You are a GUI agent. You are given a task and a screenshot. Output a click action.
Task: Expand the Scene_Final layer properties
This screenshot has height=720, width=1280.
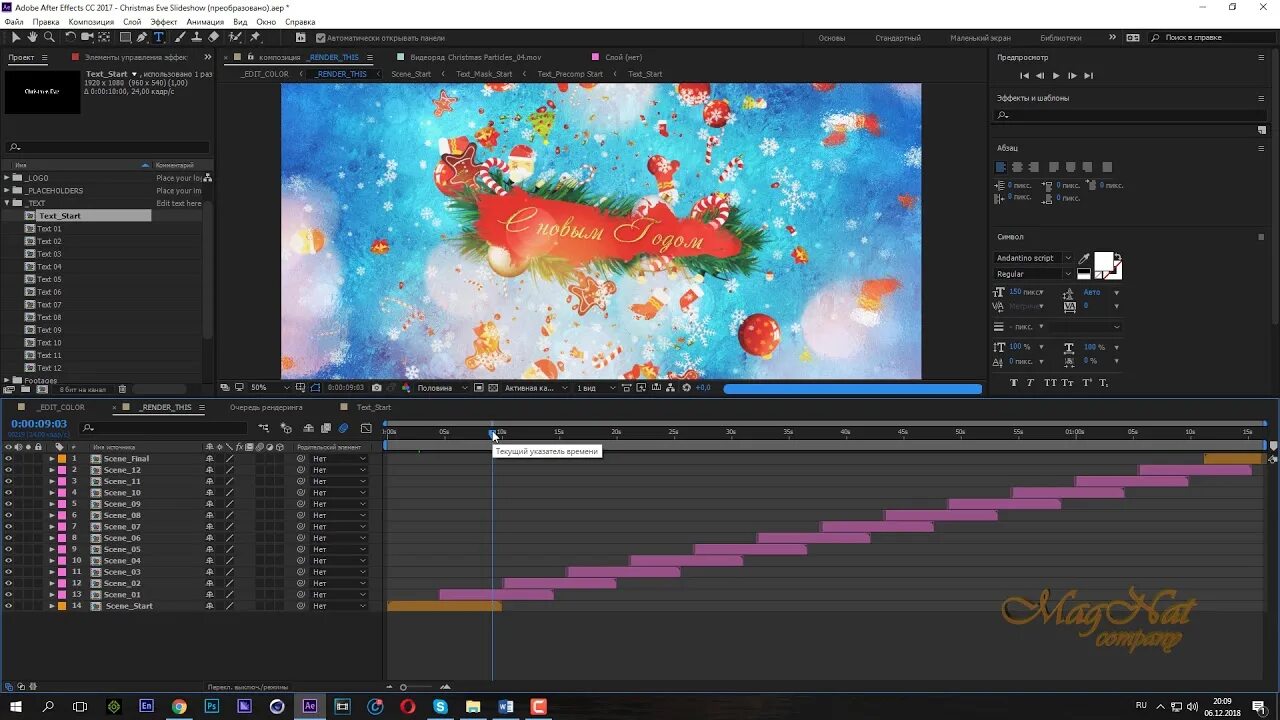[52, 459]
